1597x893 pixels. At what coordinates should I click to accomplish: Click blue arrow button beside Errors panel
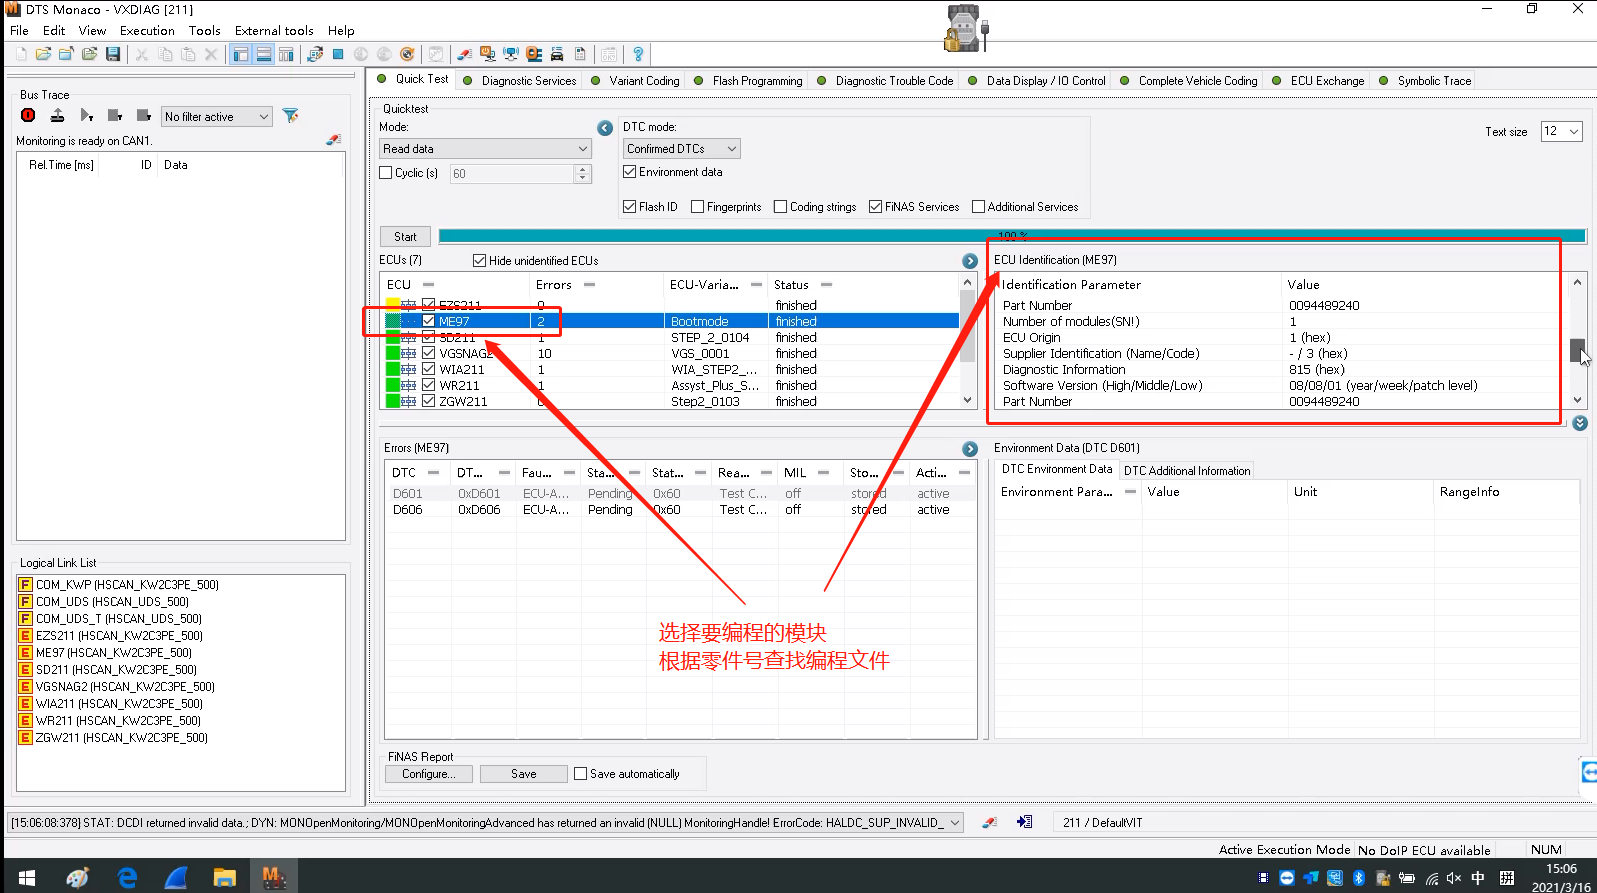[x=970, y=449]
